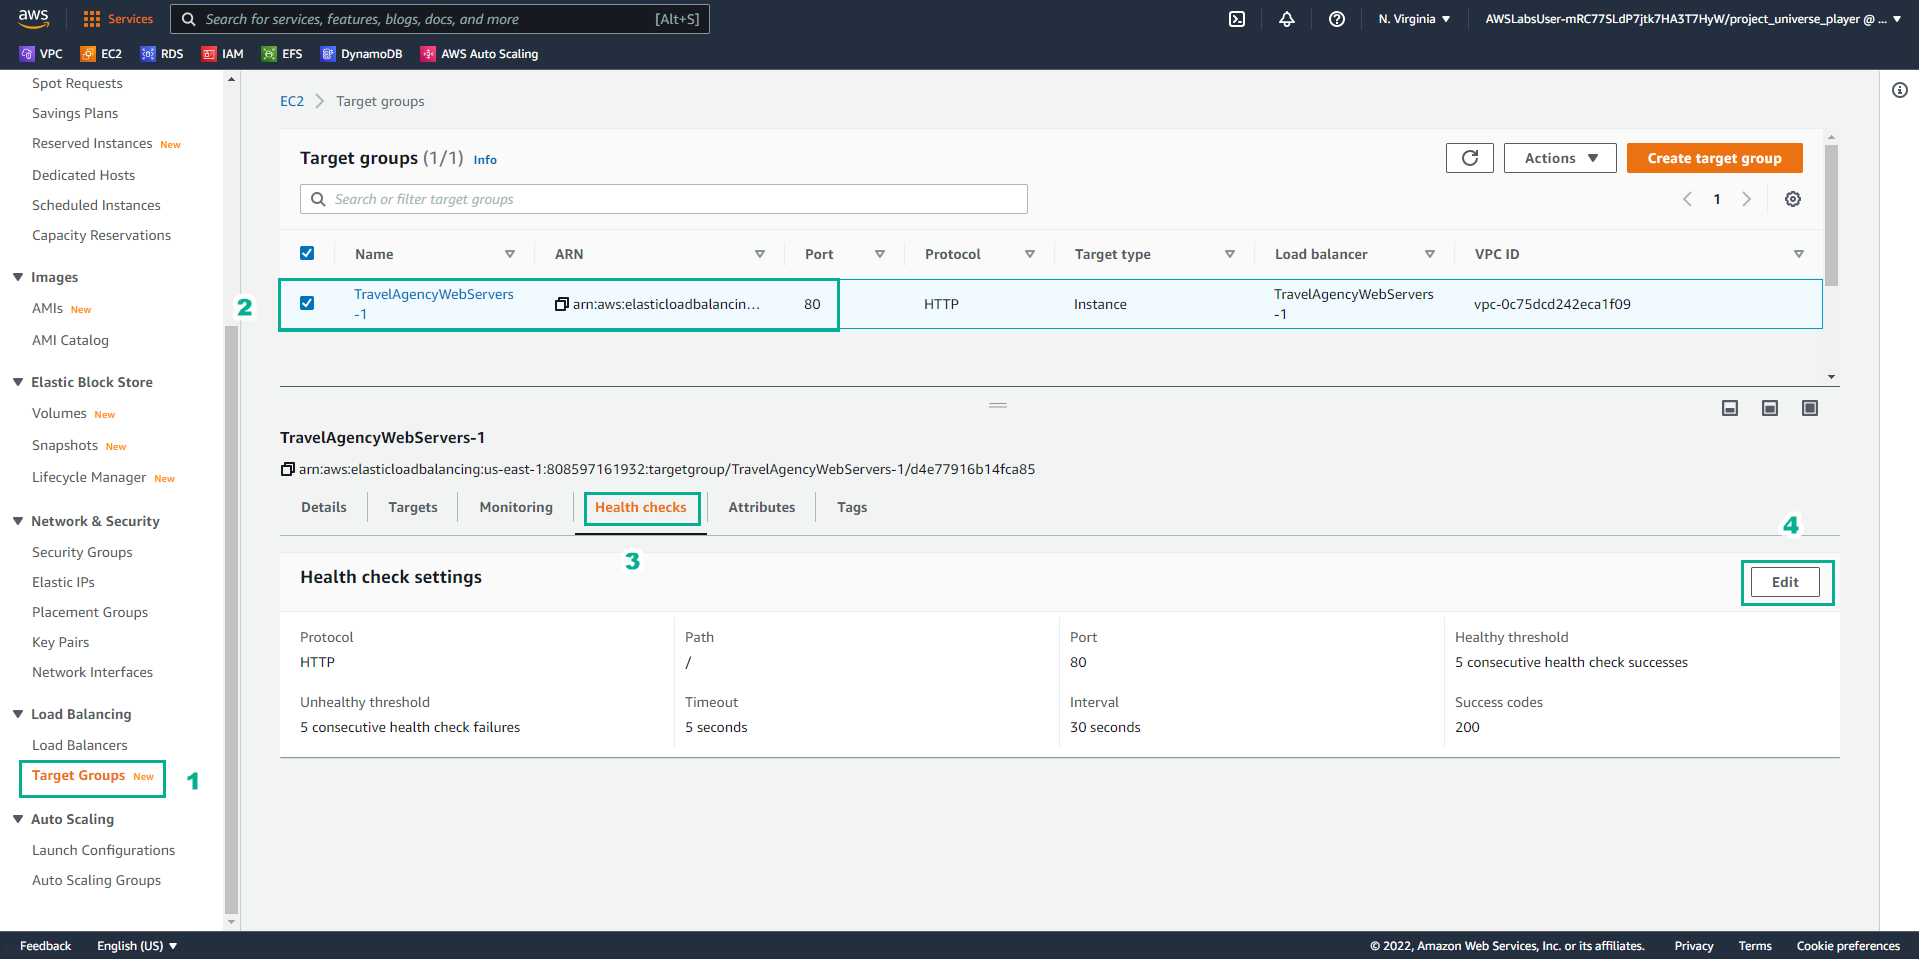This screenshot has height=959, width=1919.
Task: Open Load Balancers in the sidebar
Action: click(x=80, y=745)
